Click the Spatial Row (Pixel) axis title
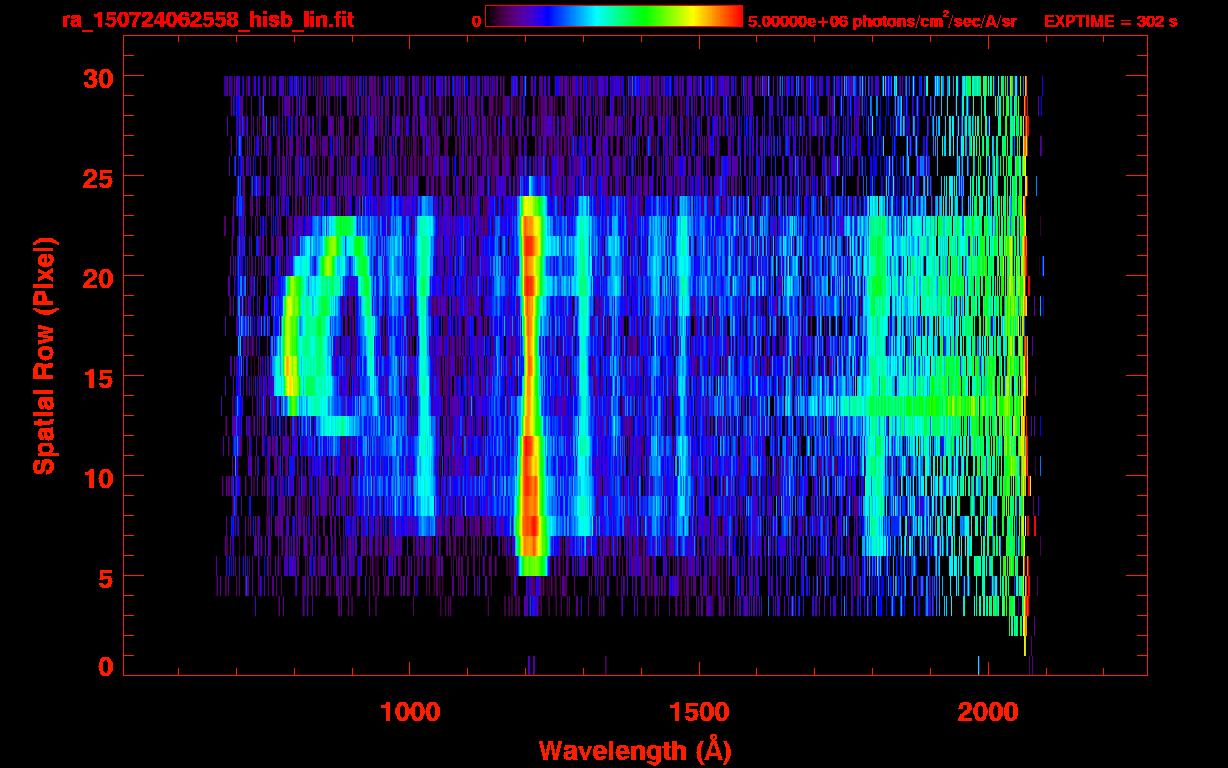Screen dimensions: 1228x768 45,355
